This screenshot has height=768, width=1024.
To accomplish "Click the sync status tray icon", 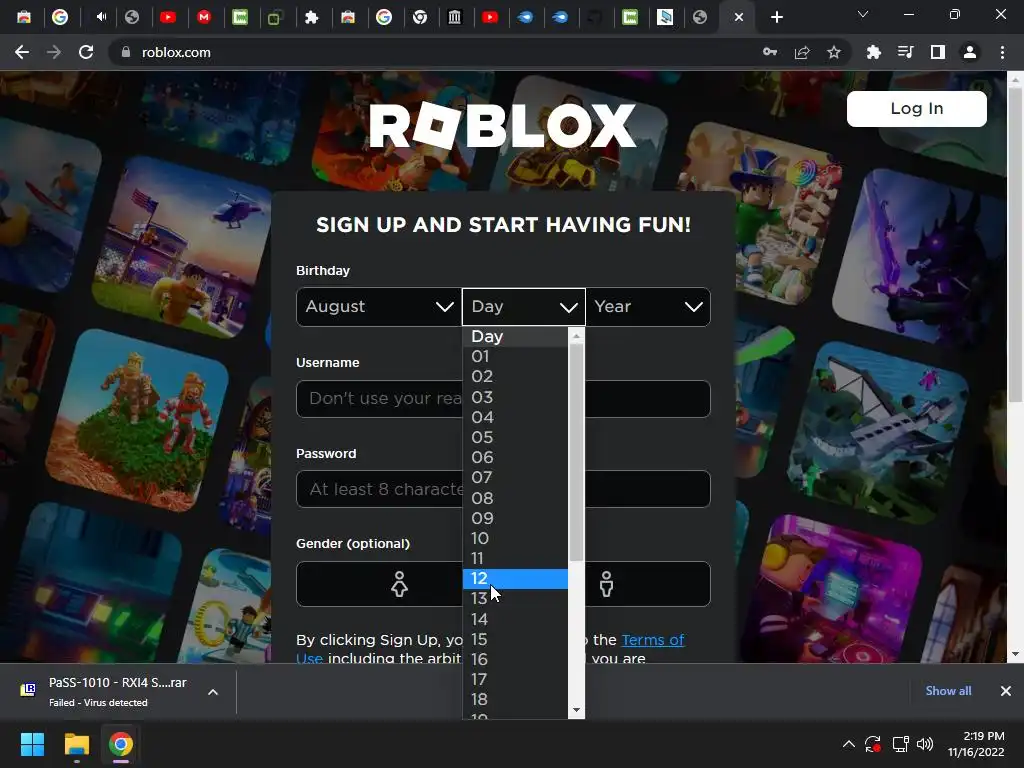I will 873,744.
